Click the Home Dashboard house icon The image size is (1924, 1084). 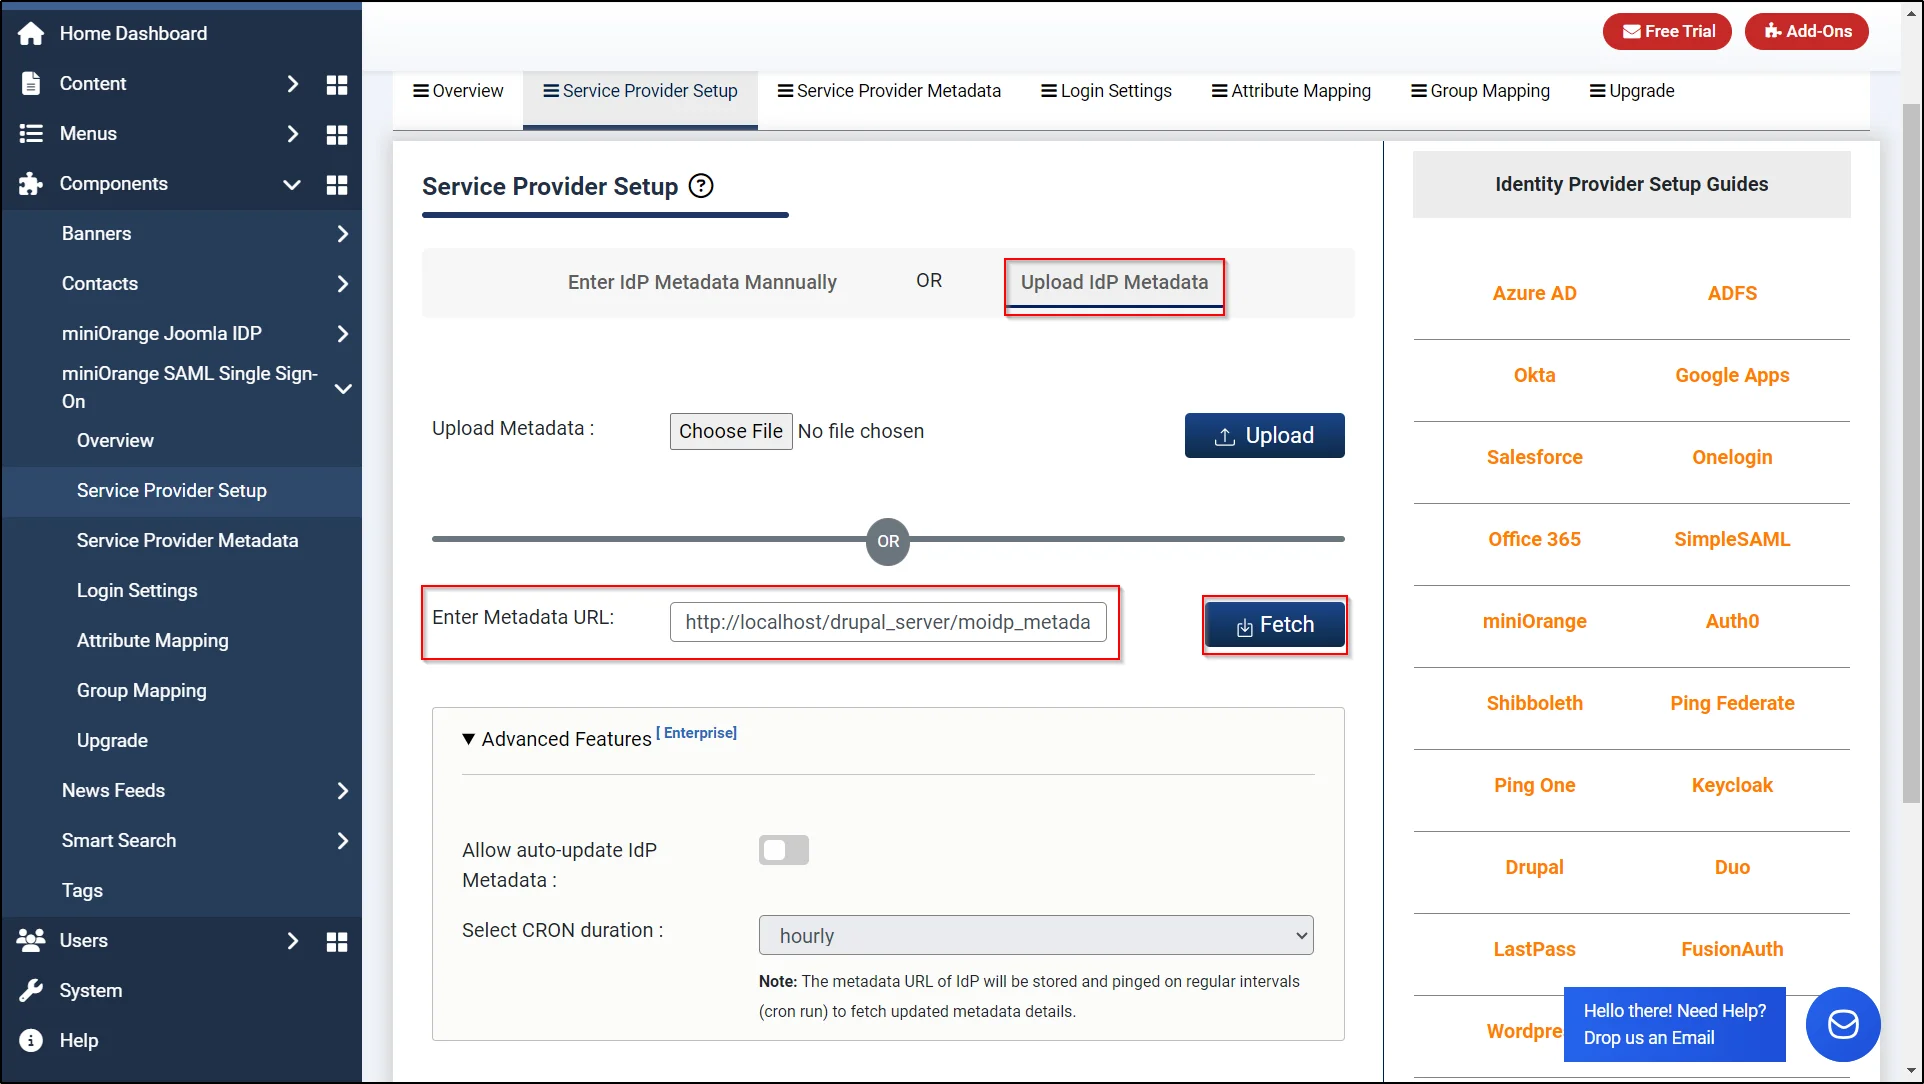[31, 34]
